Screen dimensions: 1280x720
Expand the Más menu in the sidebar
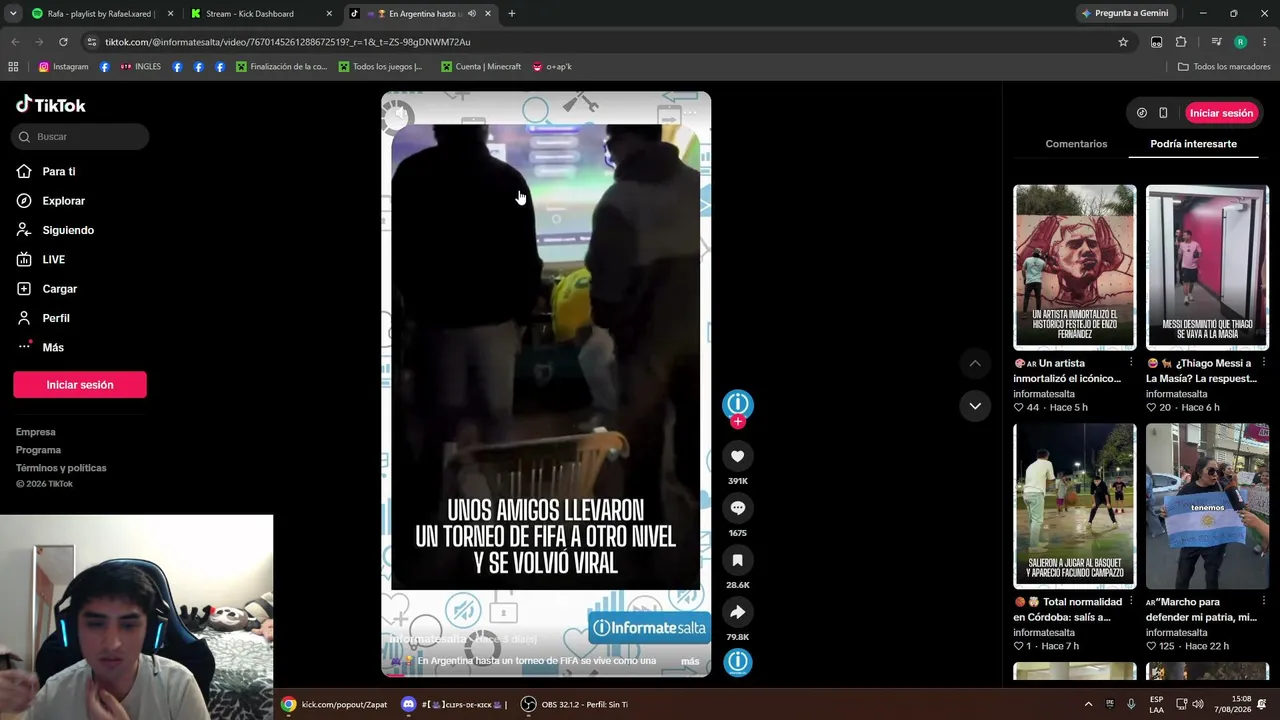(40, 347)
